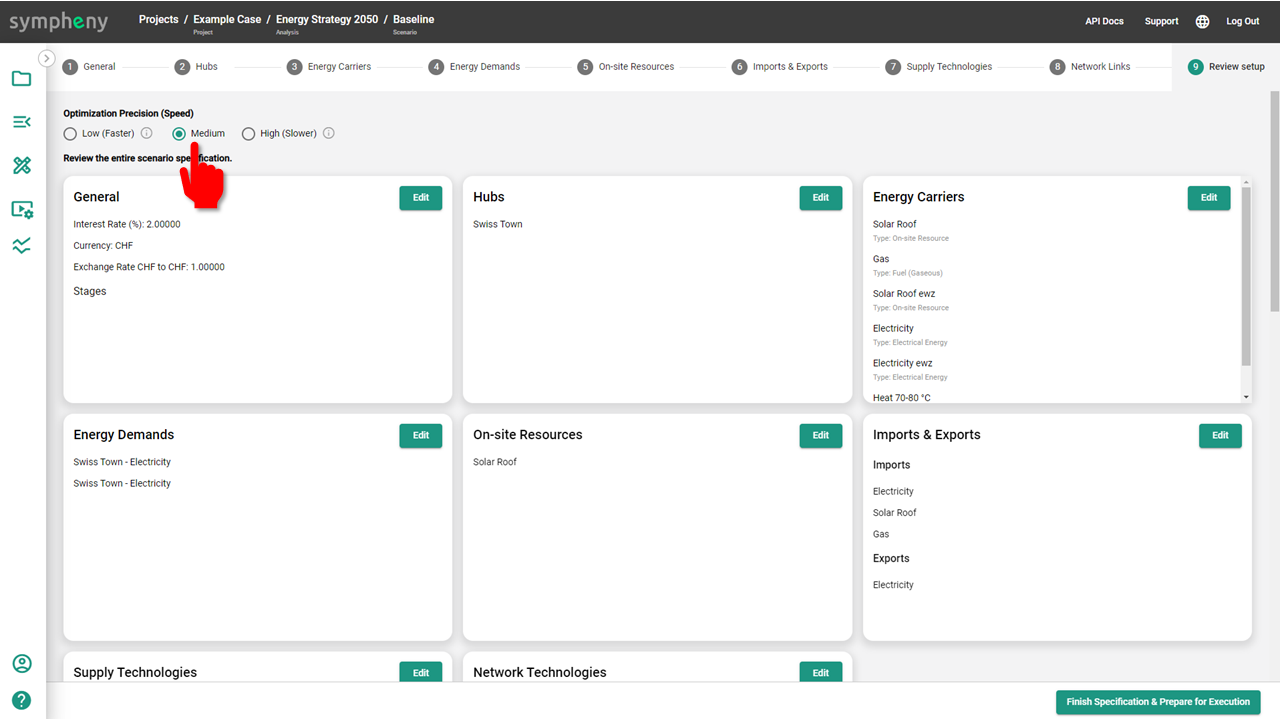Select Low (Faster) optimization precision

click(70, 134)
